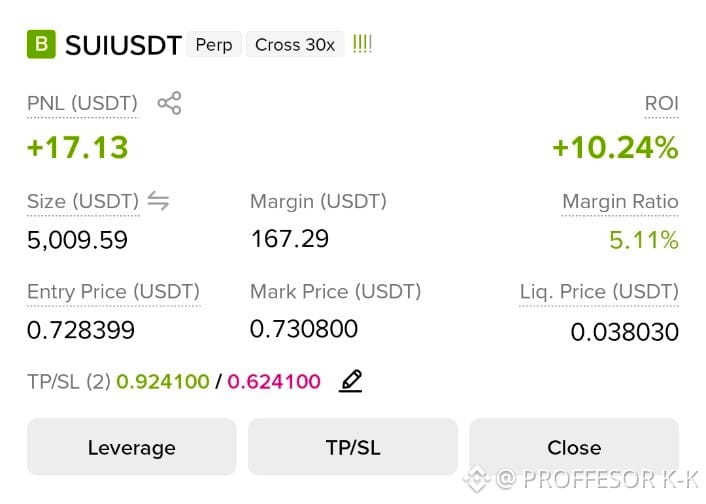706x504 pixels.
Task: Click the green B buy badge icon
Action: [41, 44]
